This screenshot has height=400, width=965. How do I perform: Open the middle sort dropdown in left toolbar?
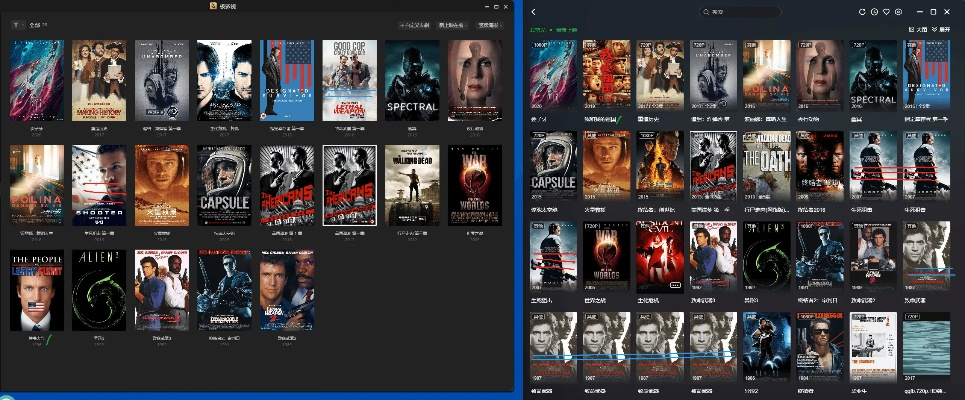(451, 24)
